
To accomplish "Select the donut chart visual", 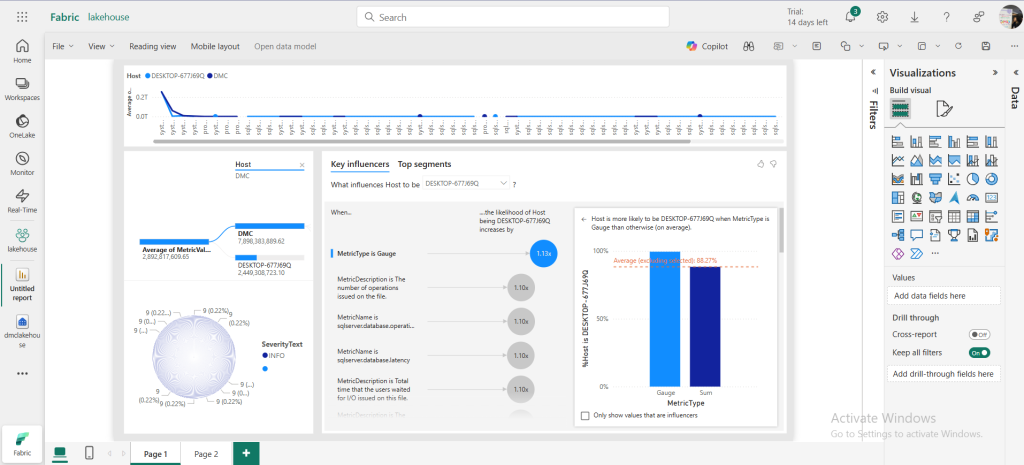I will pyautogui.click(x=991, y=178).
